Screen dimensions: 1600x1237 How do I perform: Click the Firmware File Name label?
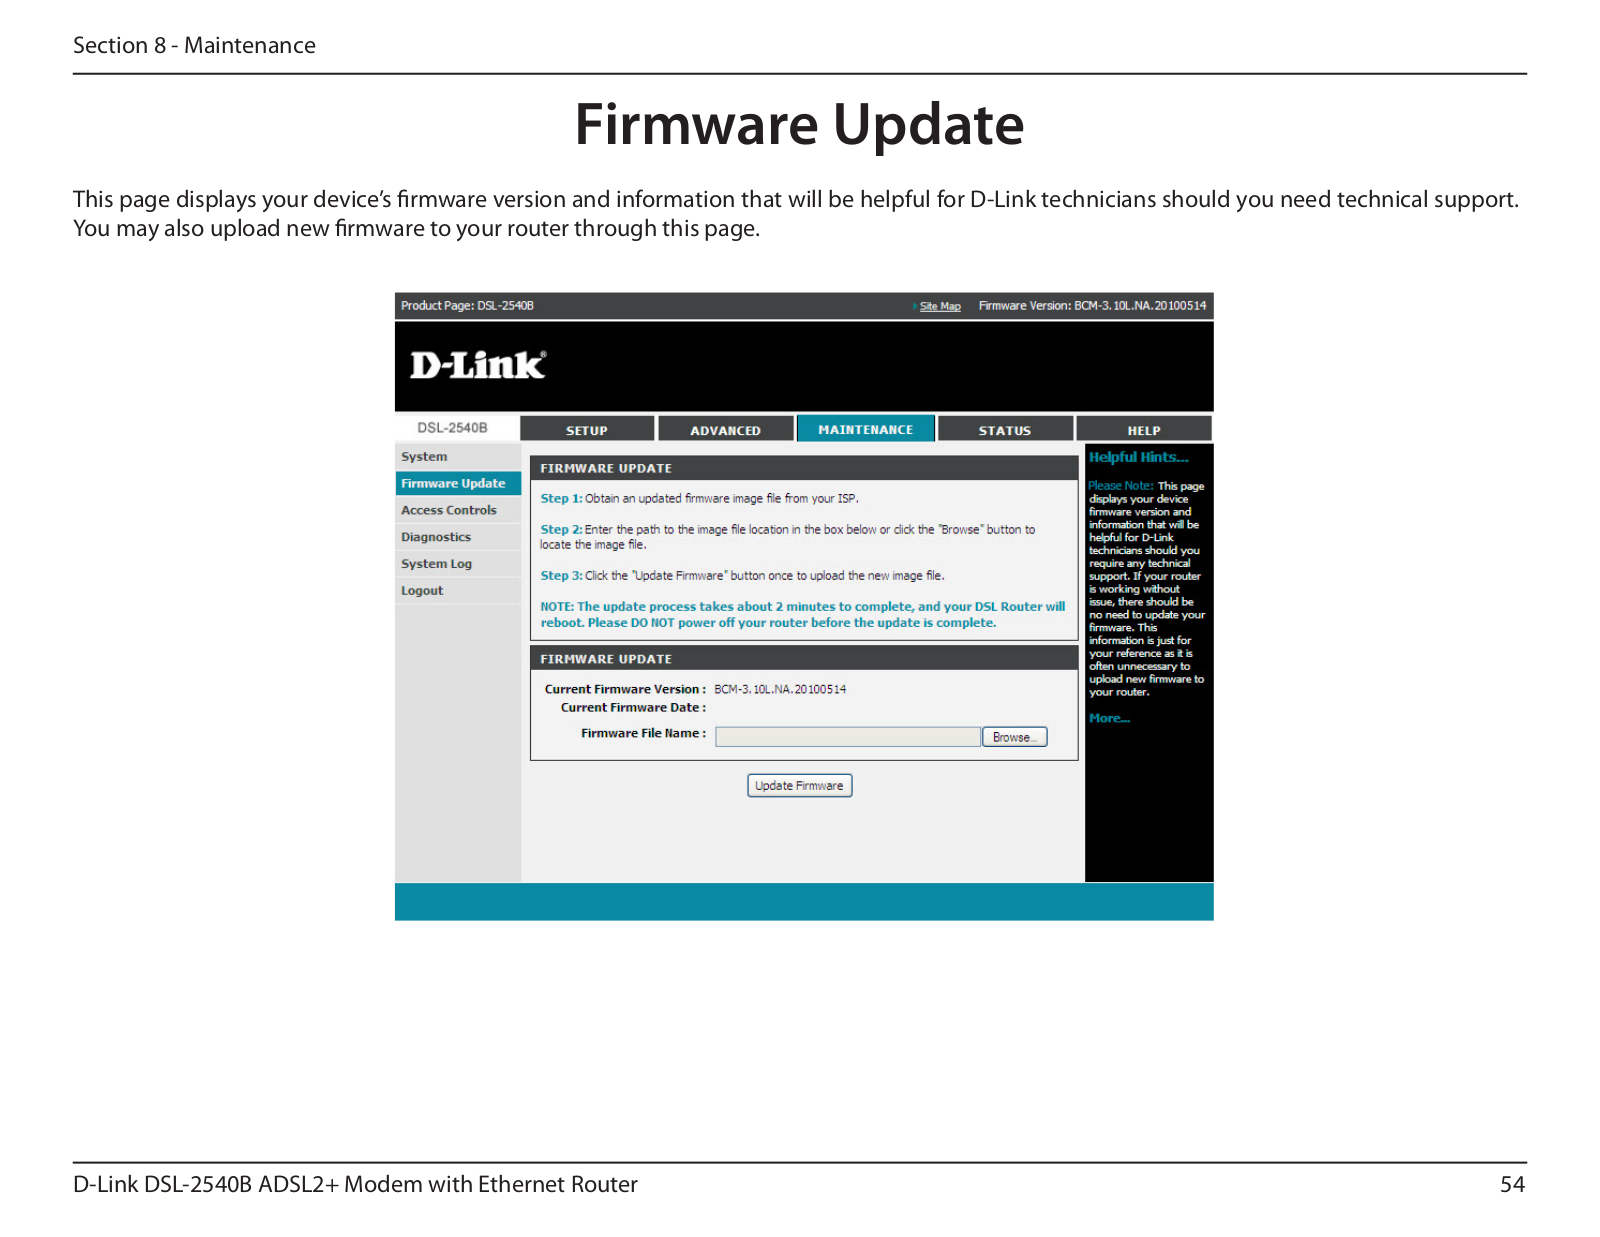click(643, 733)
